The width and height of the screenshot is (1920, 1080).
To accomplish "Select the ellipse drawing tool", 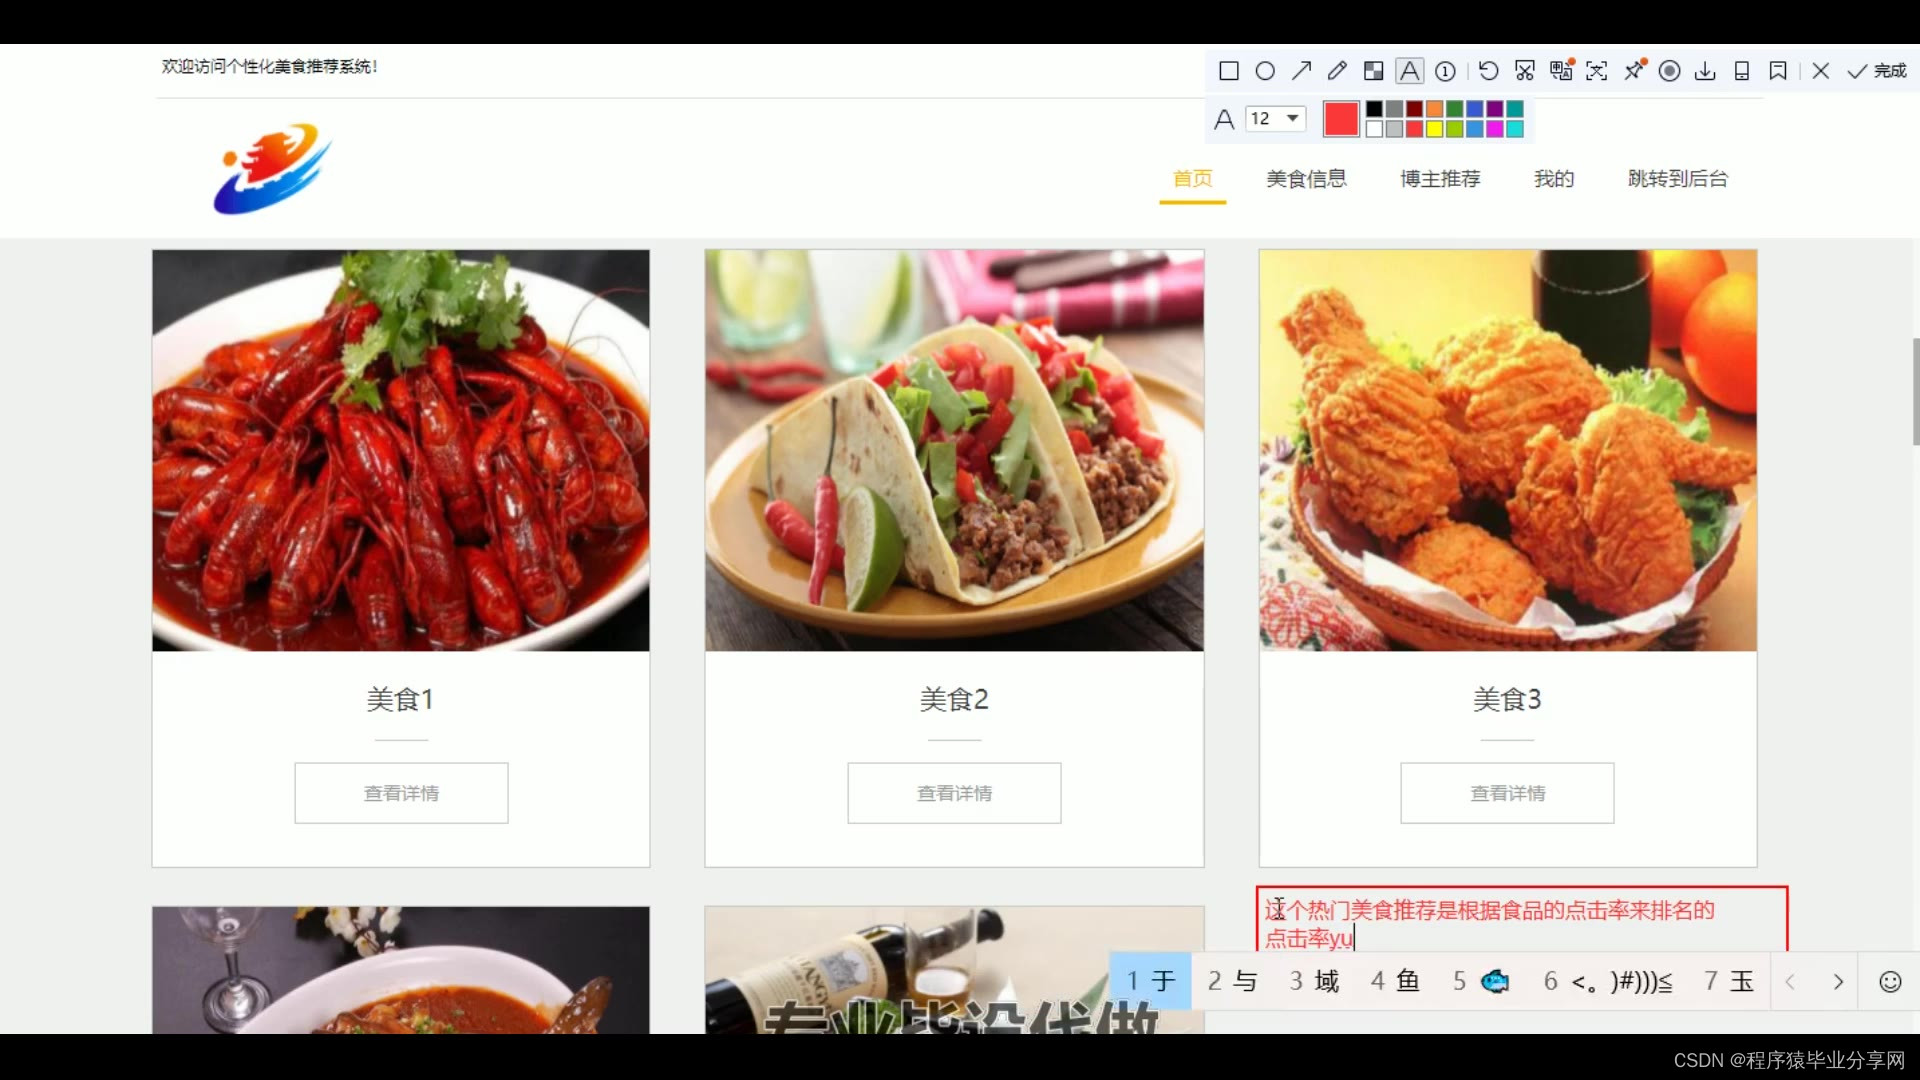I will [1265, 71].
